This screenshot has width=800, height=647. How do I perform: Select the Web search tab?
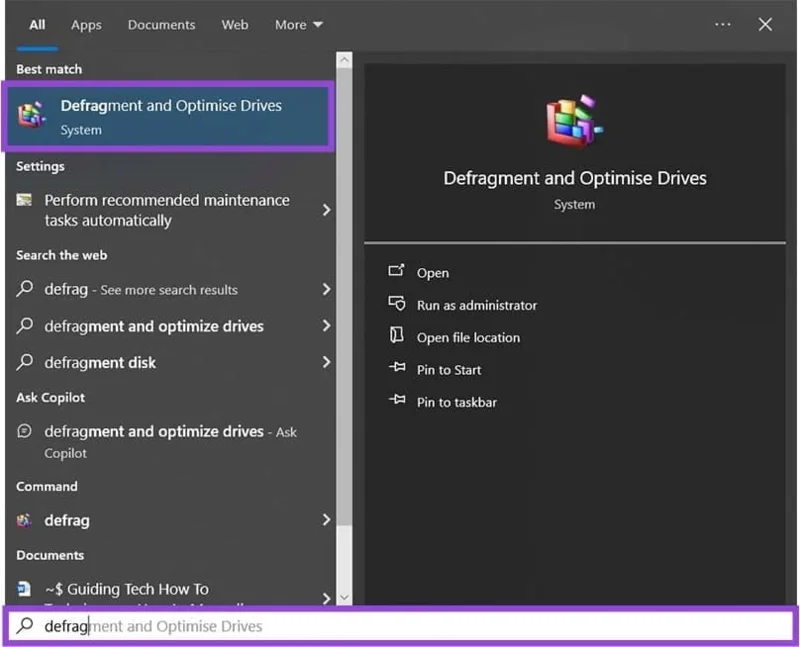tap(235, 25)
